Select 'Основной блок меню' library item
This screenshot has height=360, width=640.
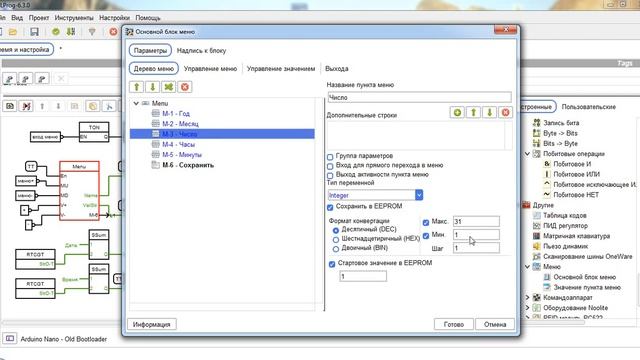(584, 277)
